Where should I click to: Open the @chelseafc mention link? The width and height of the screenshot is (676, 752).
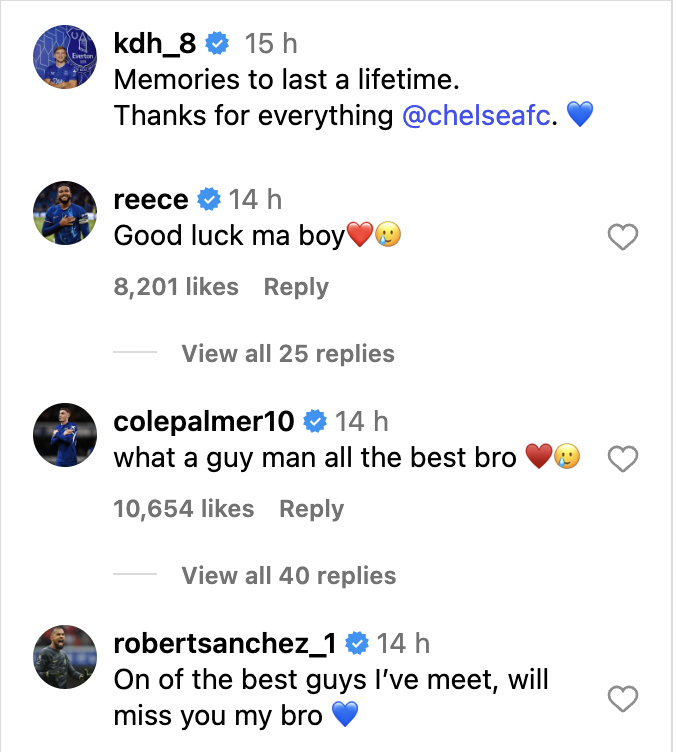coord(477,115)
